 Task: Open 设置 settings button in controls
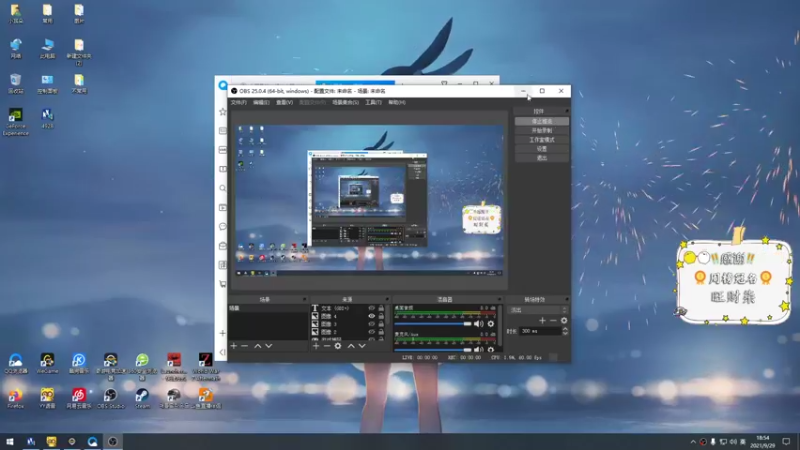tap(541, 149)
